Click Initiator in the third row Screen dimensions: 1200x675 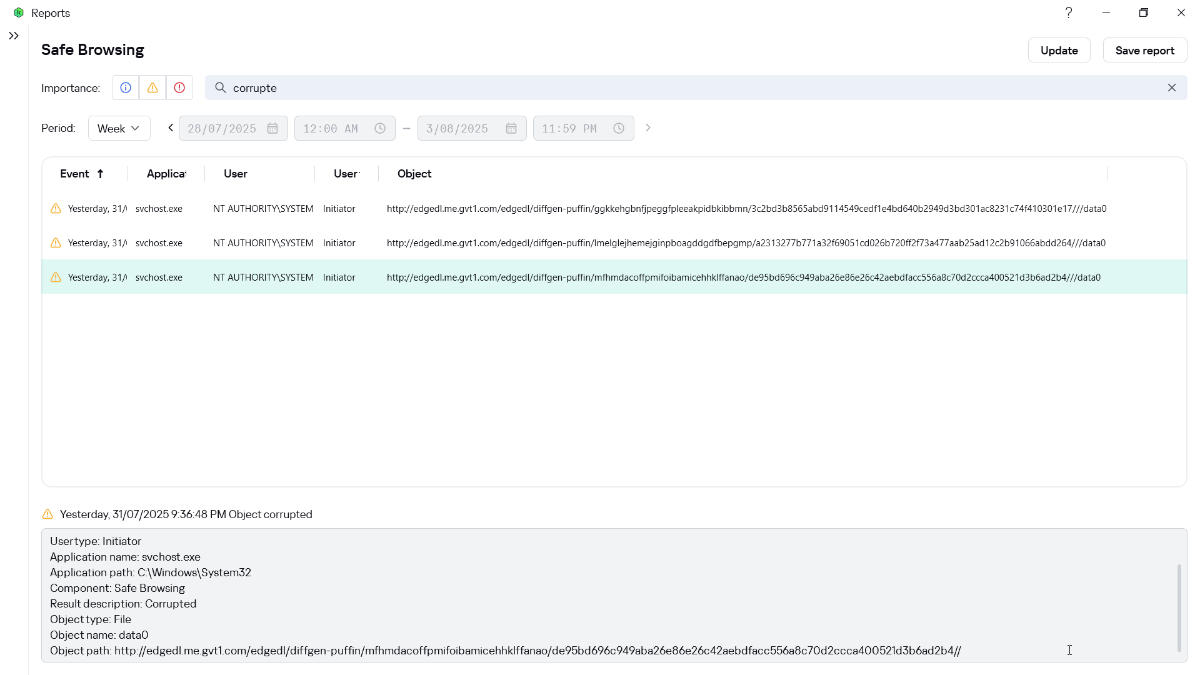pos(339,277)
